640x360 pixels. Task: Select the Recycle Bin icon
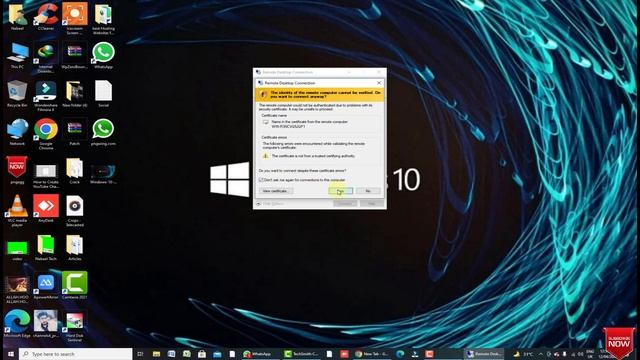pyautogui.click(x=17, y=93)
